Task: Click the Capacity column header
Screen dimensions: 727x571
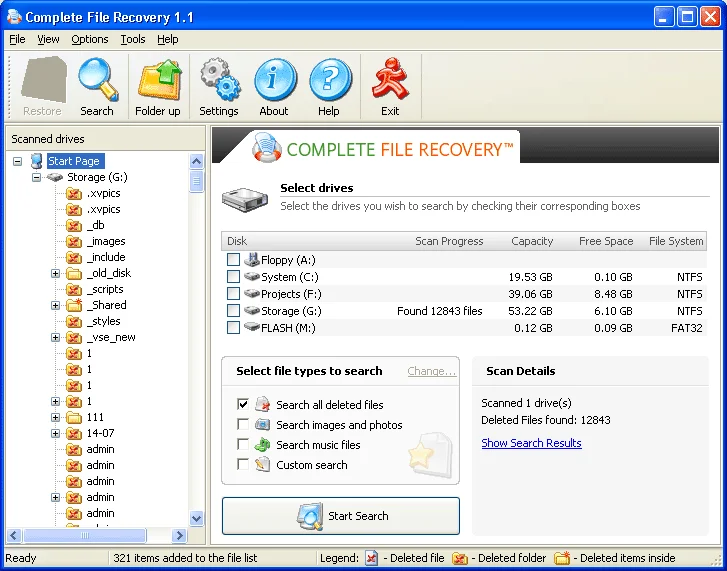Action: tap(532, 241)
